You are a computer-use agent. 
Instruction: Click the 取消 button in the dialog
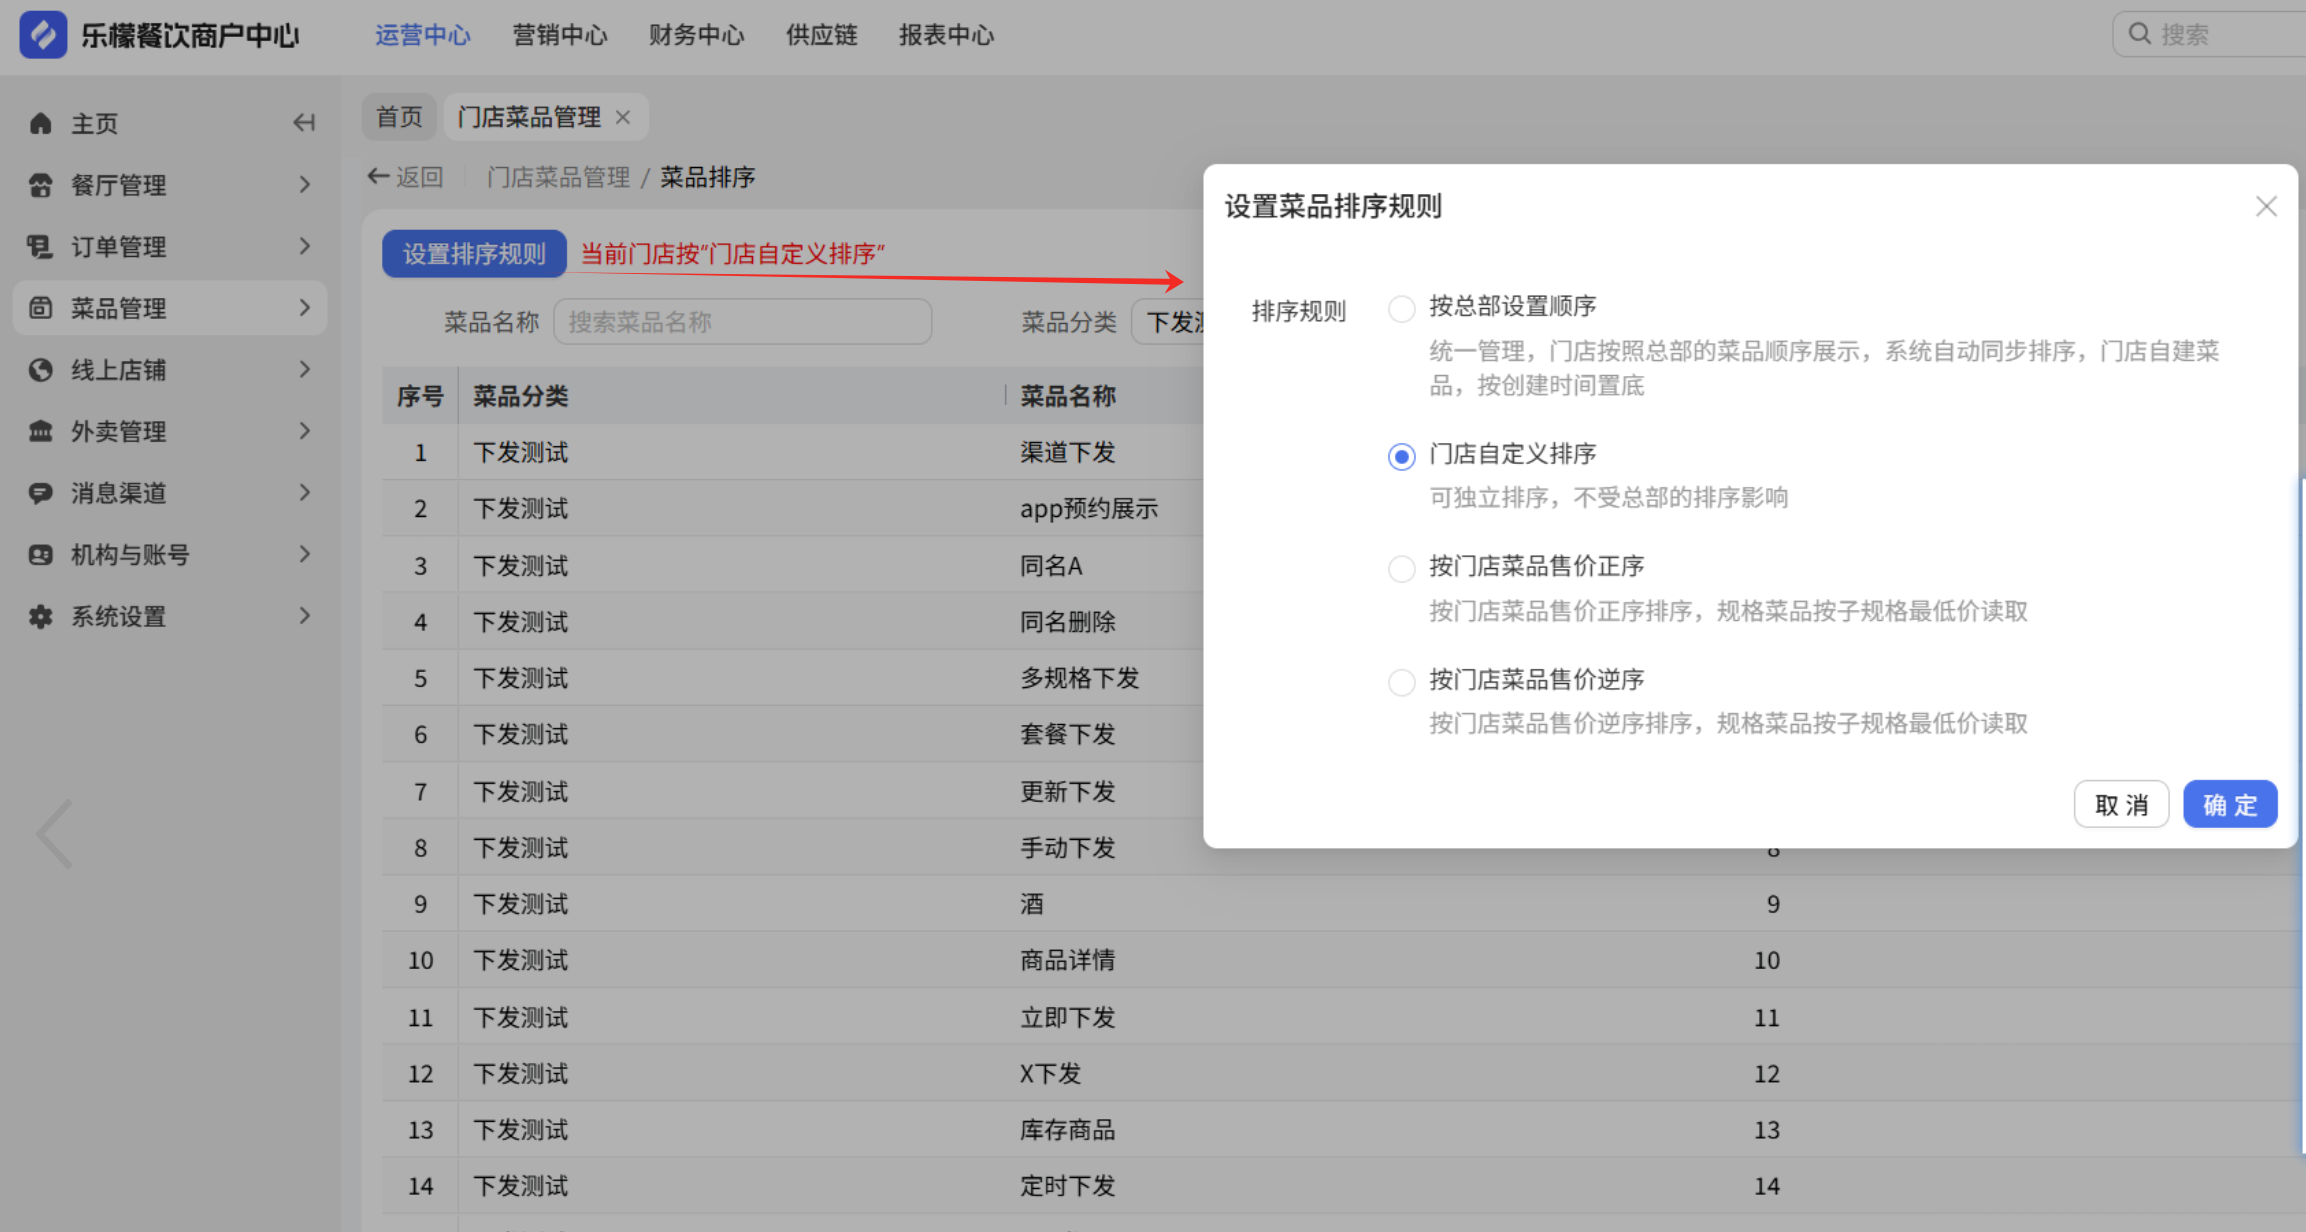tap(2121, 804)
